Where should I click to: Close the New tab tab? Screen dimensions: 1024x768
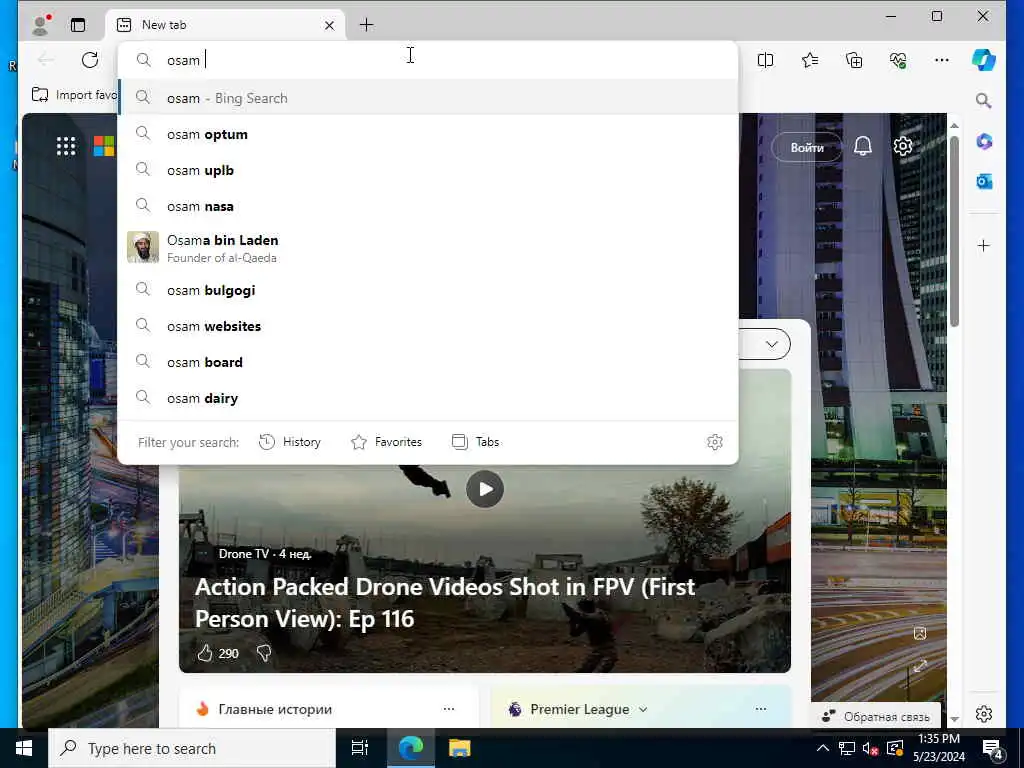click(x=330, y=25)
